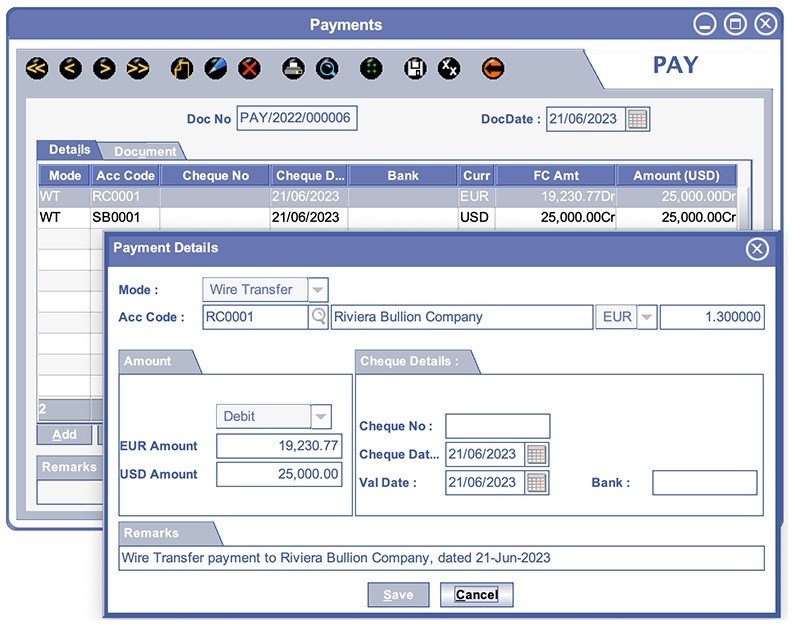Click the Bank input field
Viewport: 793px width, 625px height.
tap(704, 483)
